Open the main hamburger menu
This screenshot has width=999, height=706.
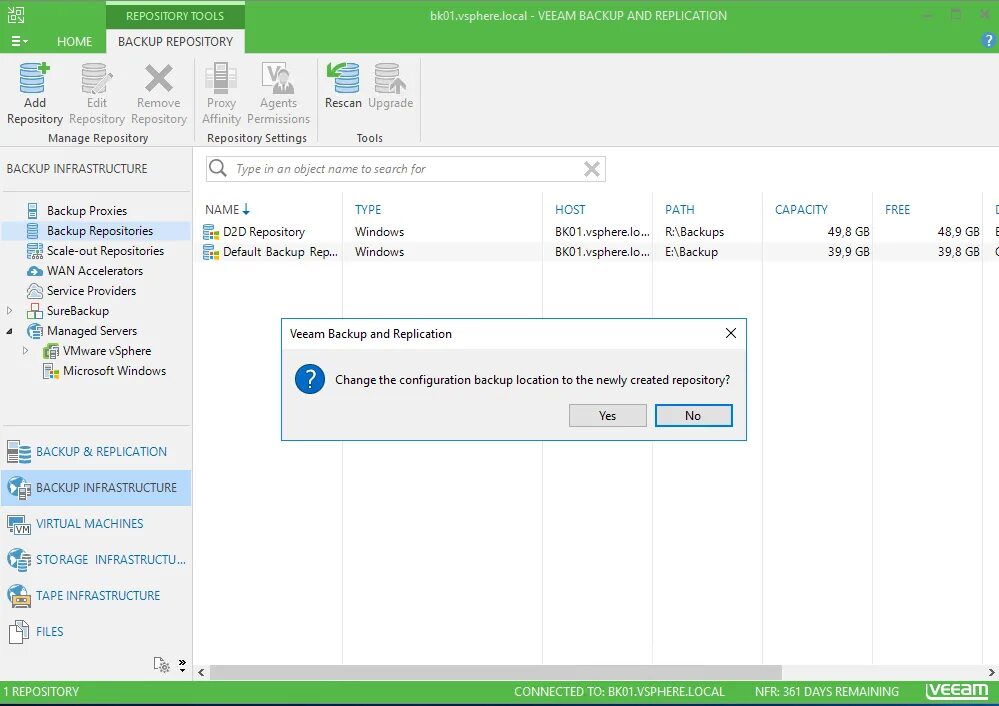(19, 41)
